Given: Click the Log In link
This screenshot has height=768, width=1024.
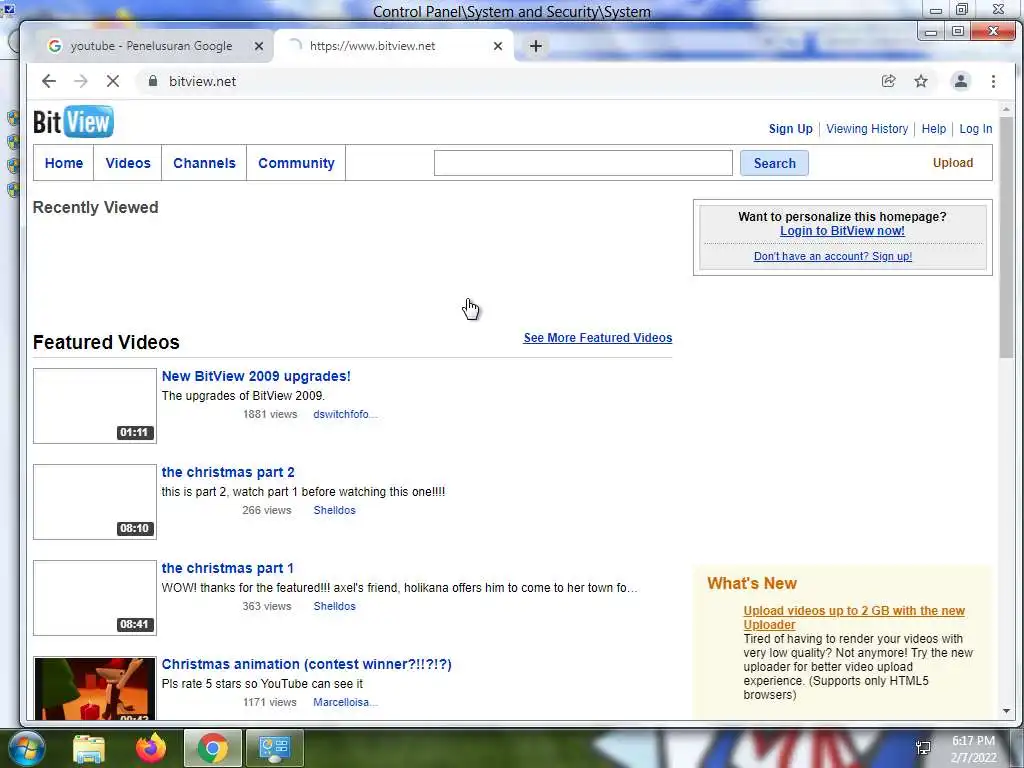Looking at the screenshot, I should [976, 129].
